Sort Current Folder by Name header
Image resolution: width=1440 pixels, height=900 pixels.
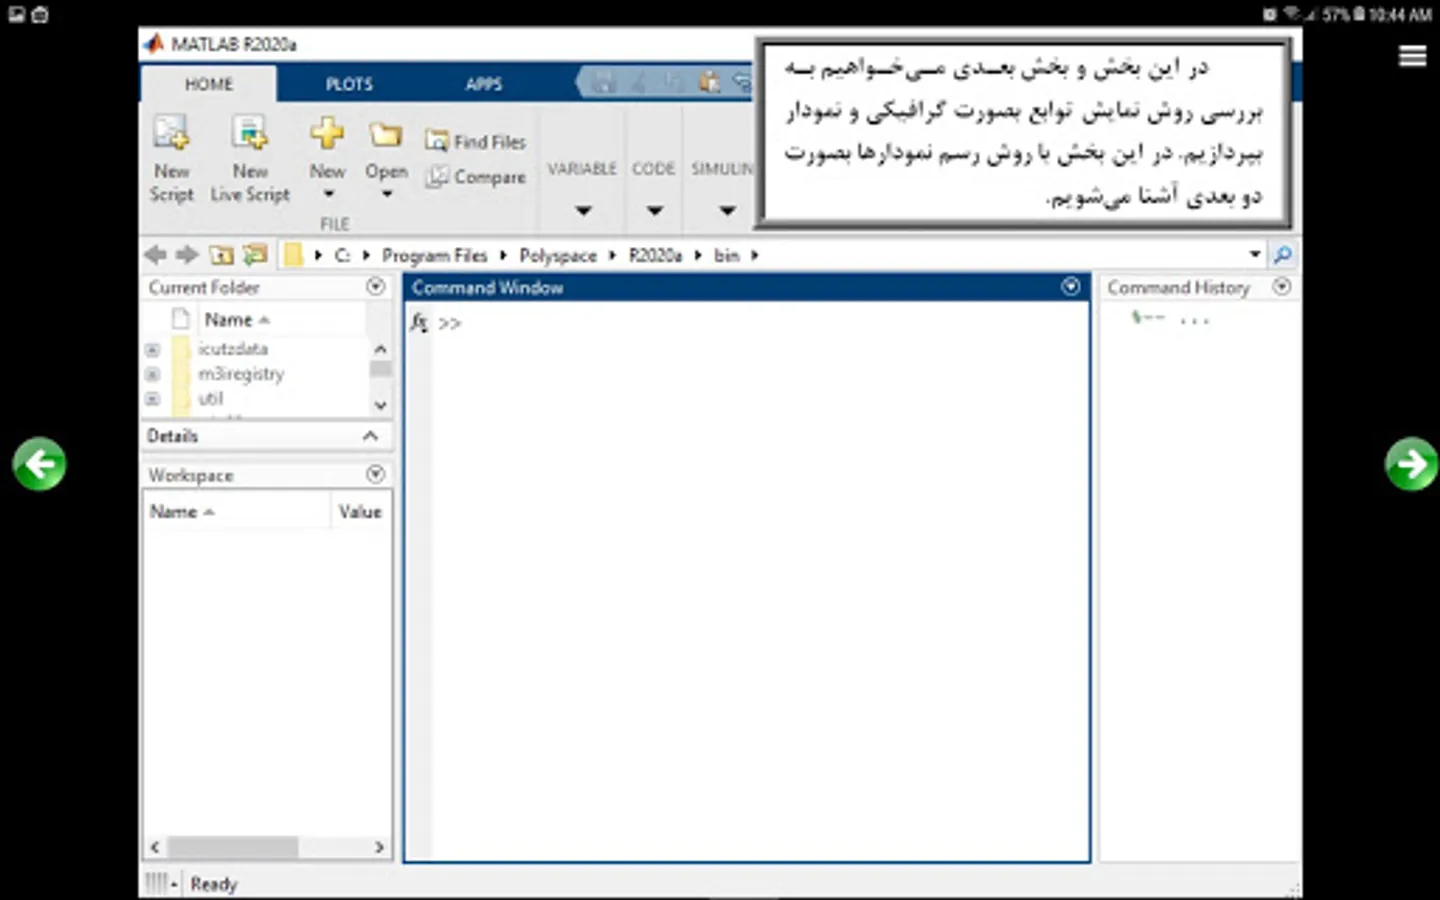coord(237,319)
